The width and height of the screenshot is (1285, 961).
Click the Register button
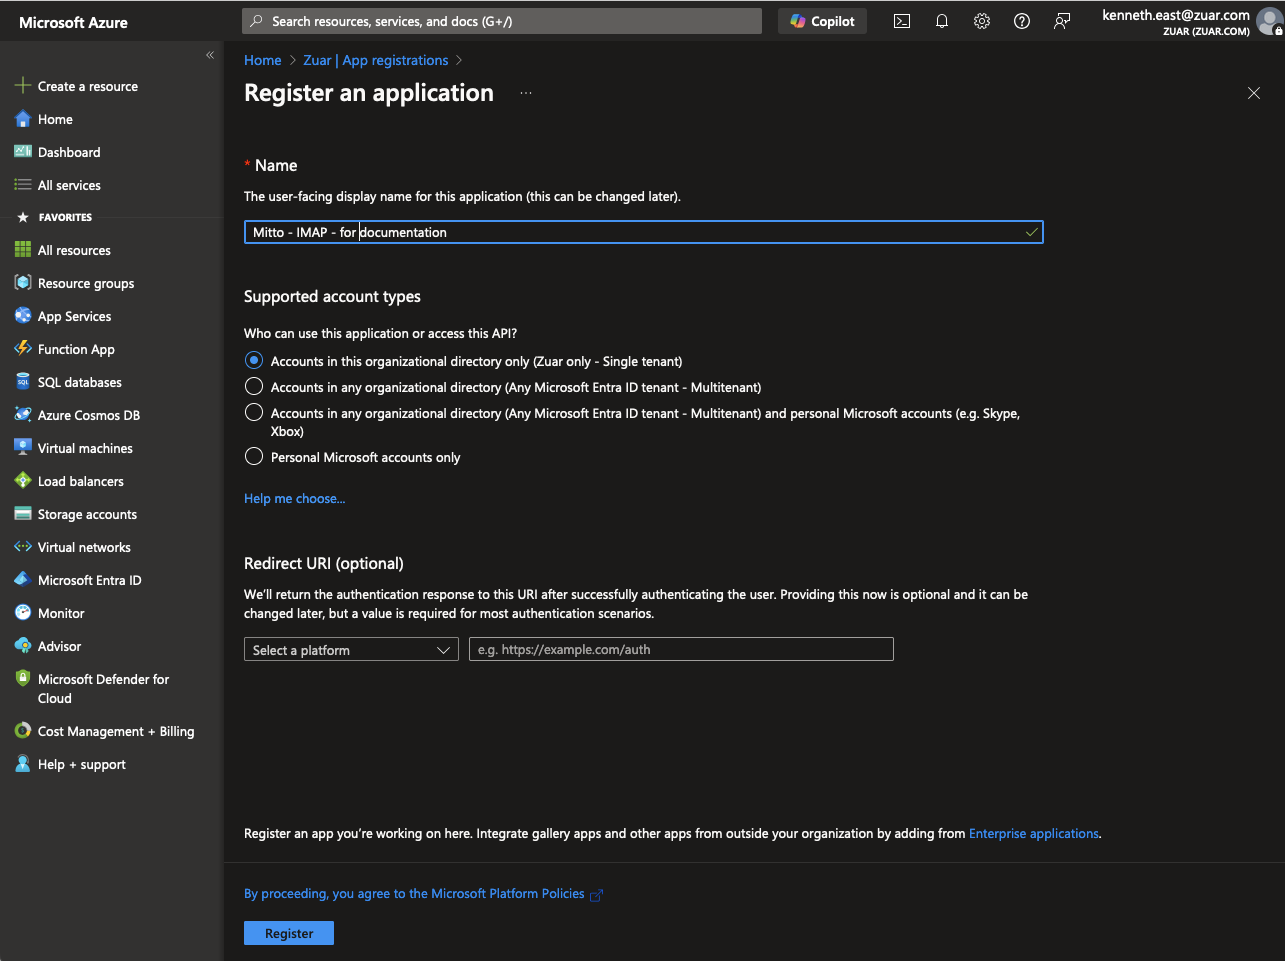(x=289, y=933)
